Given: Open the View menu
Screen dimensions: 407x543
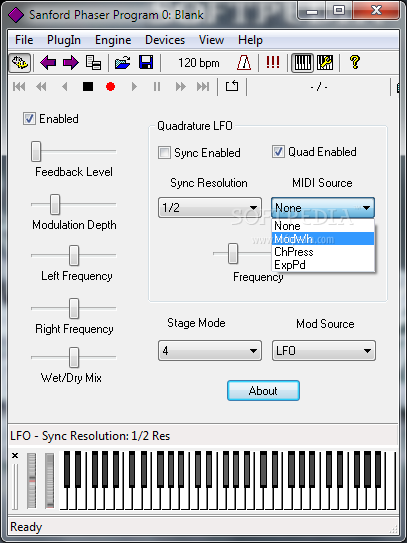Looking at the screenshot, I should tap(211, 40).
